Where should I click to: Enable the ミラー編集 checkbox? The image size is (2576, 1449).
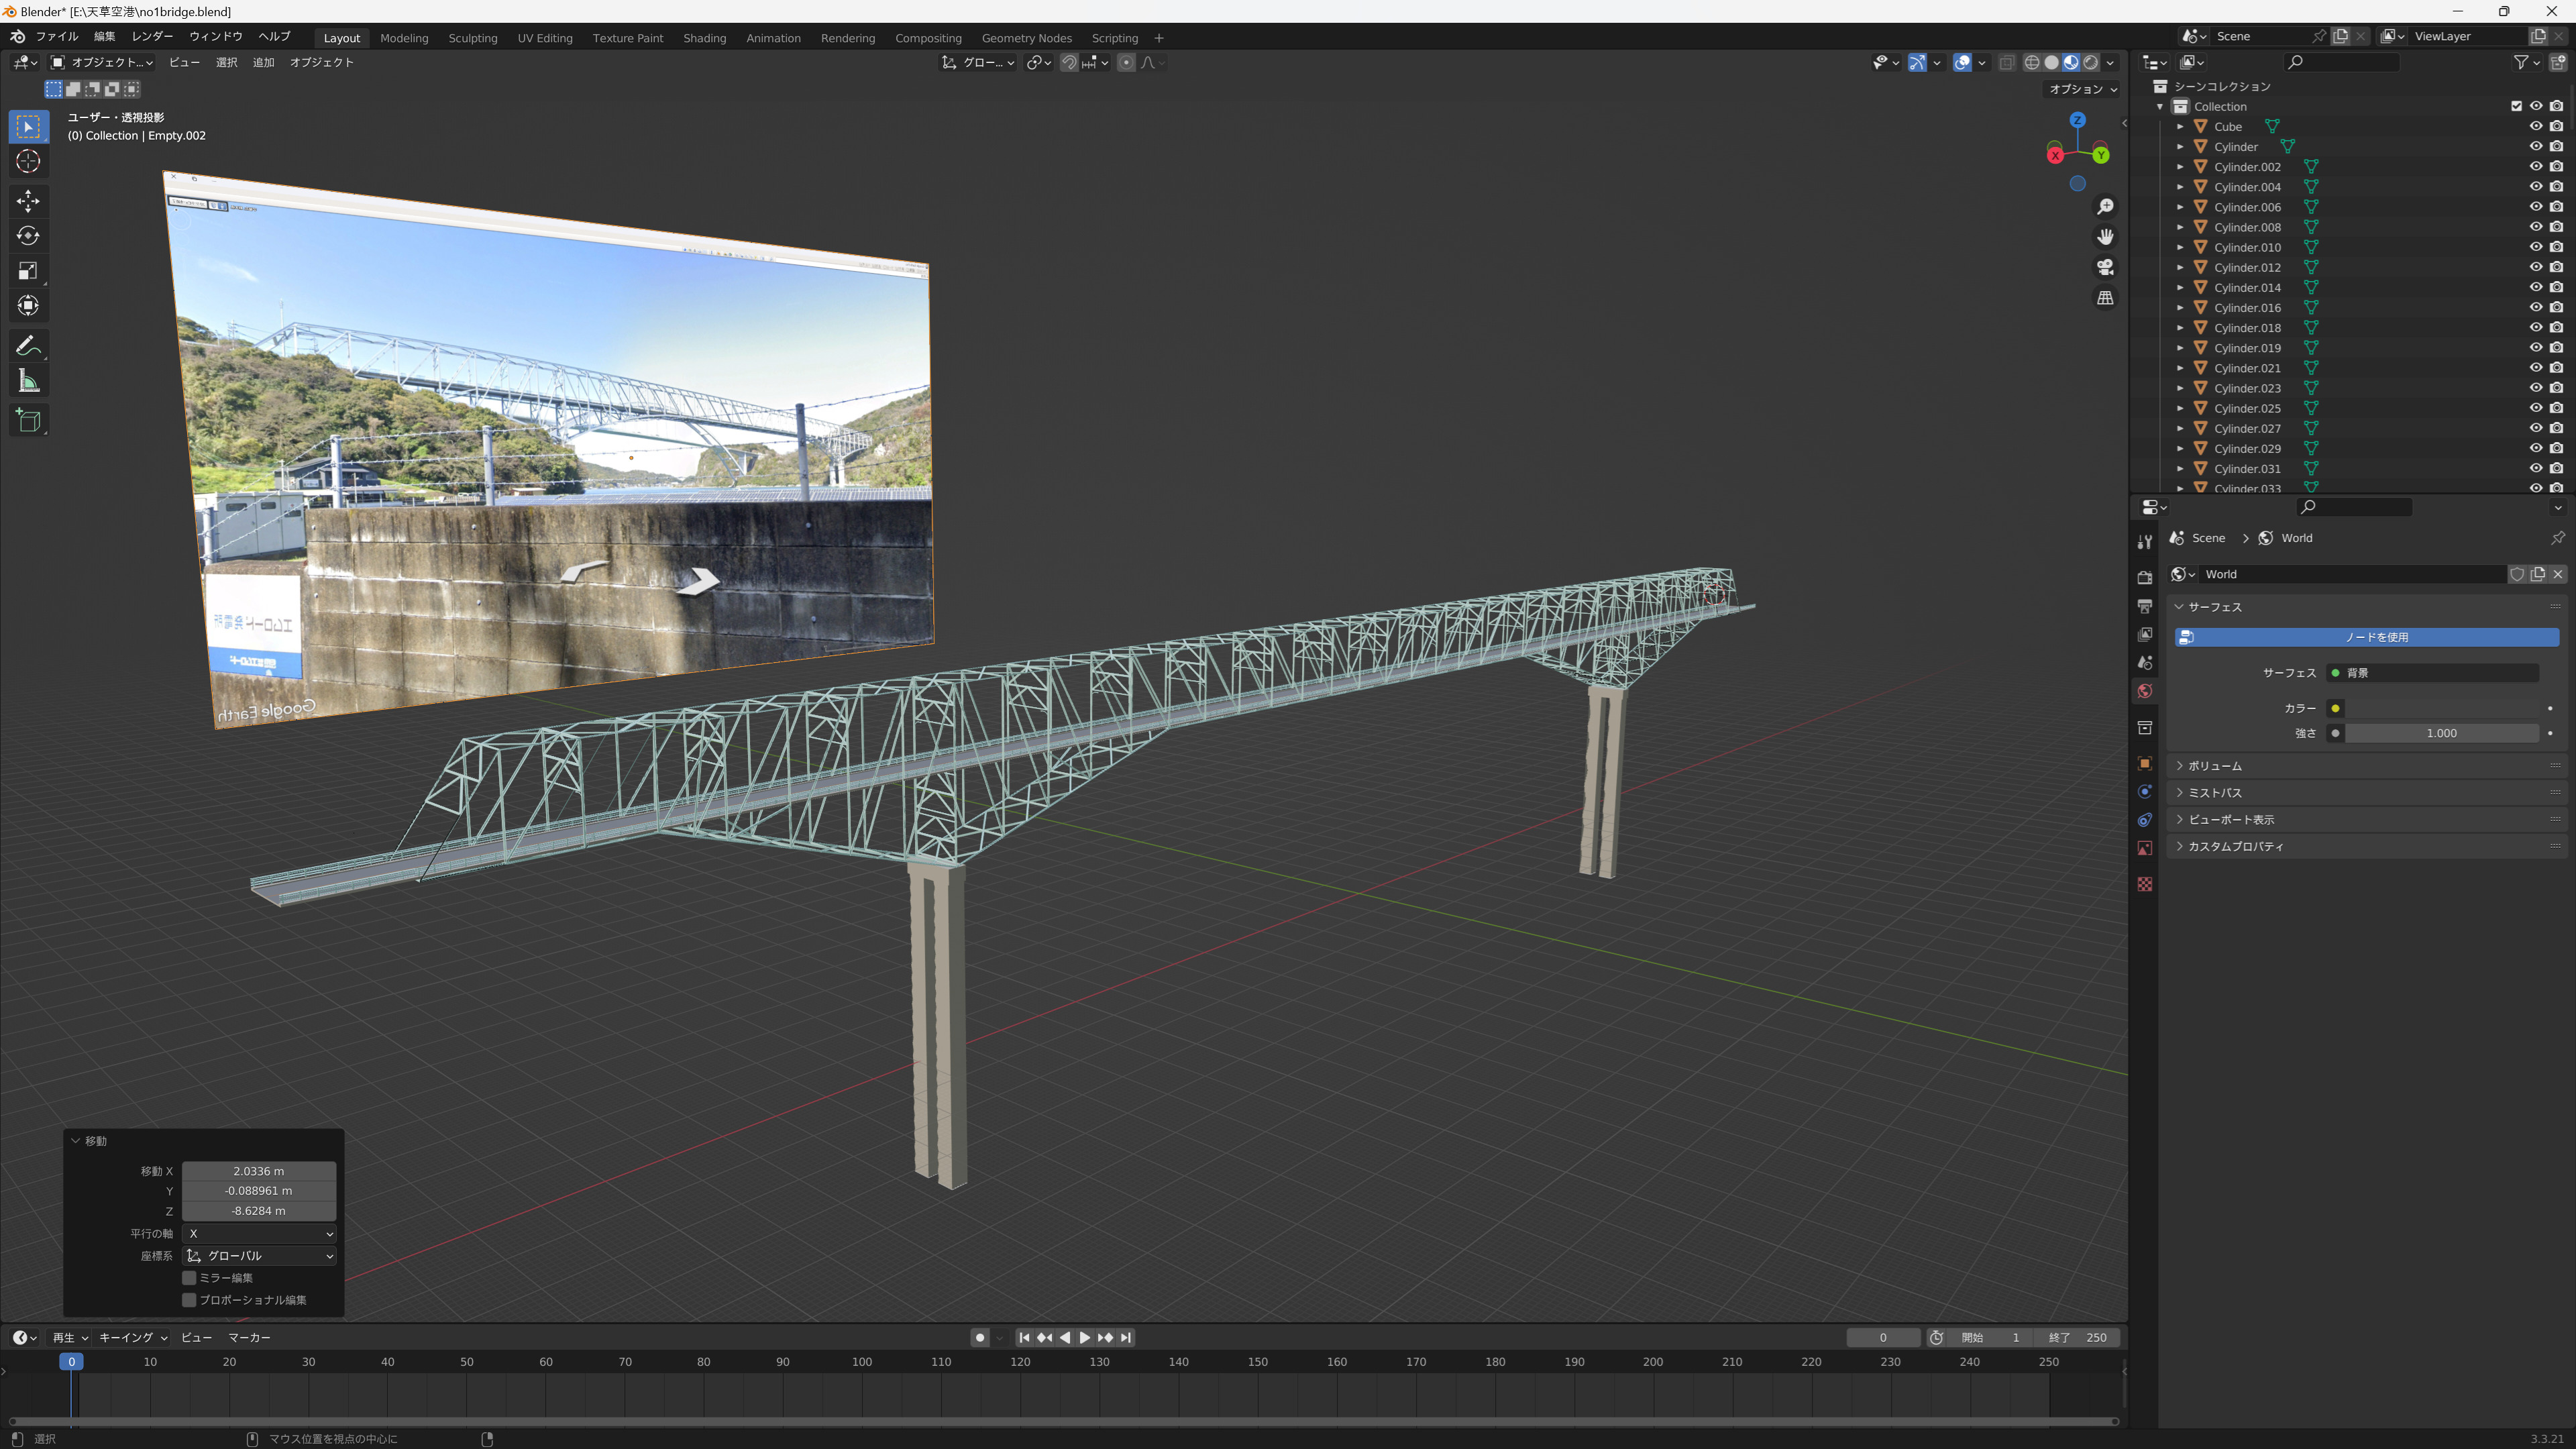189,1277
